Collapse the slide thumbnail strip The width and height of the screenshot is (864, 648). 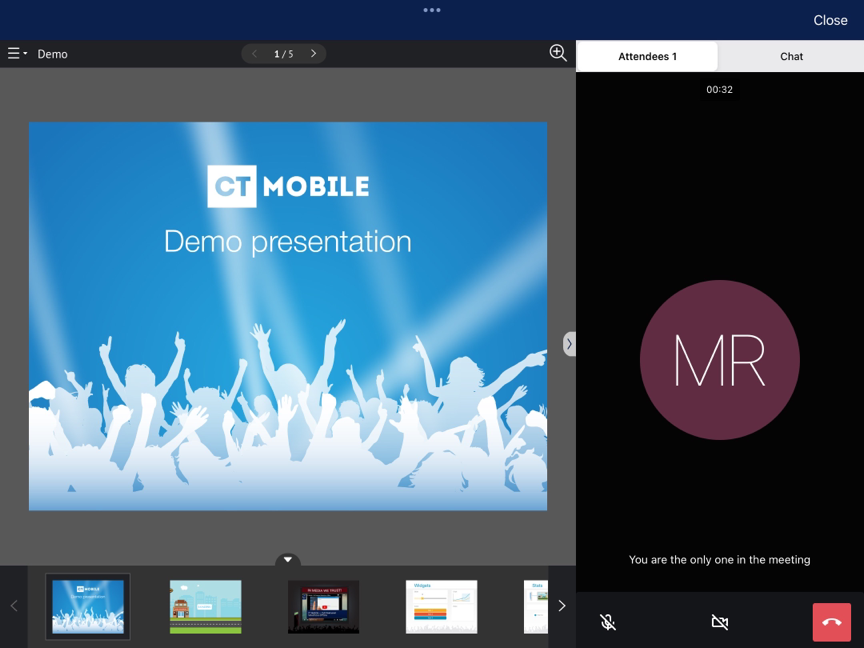[288, 560]
